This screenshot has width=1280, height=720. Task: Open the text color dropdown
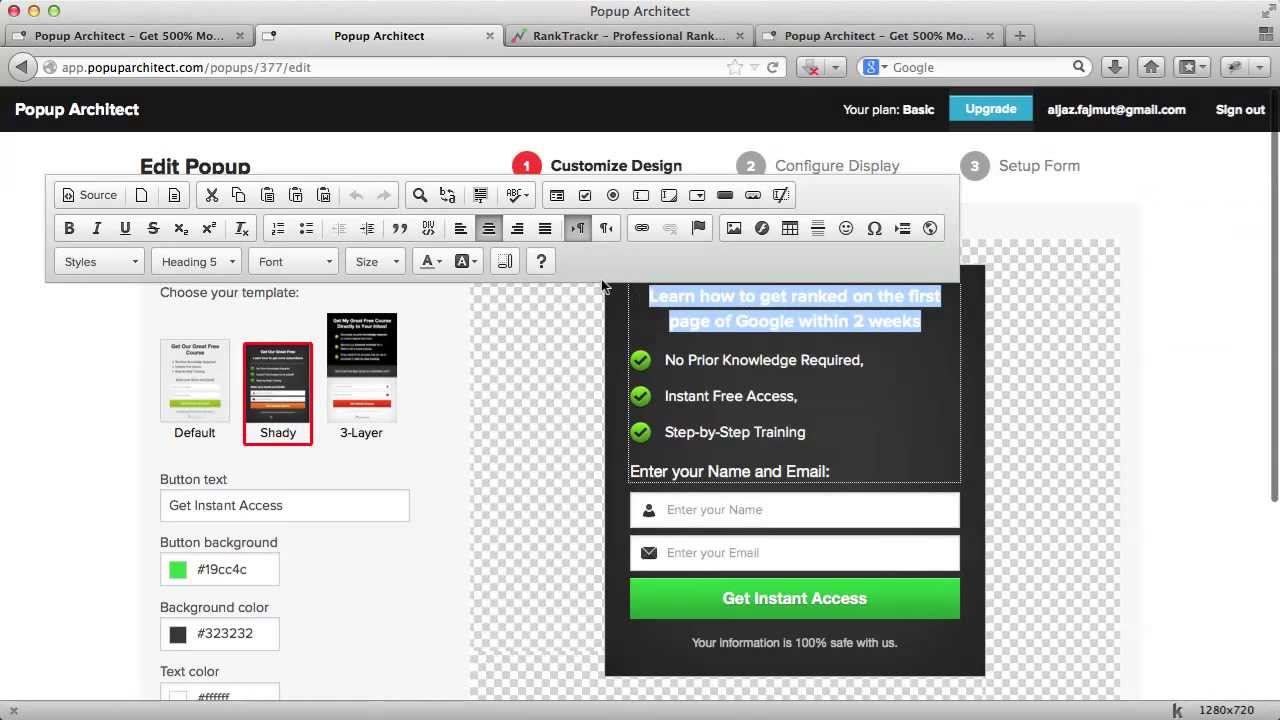pyautogui.click(x=431, y=262)
